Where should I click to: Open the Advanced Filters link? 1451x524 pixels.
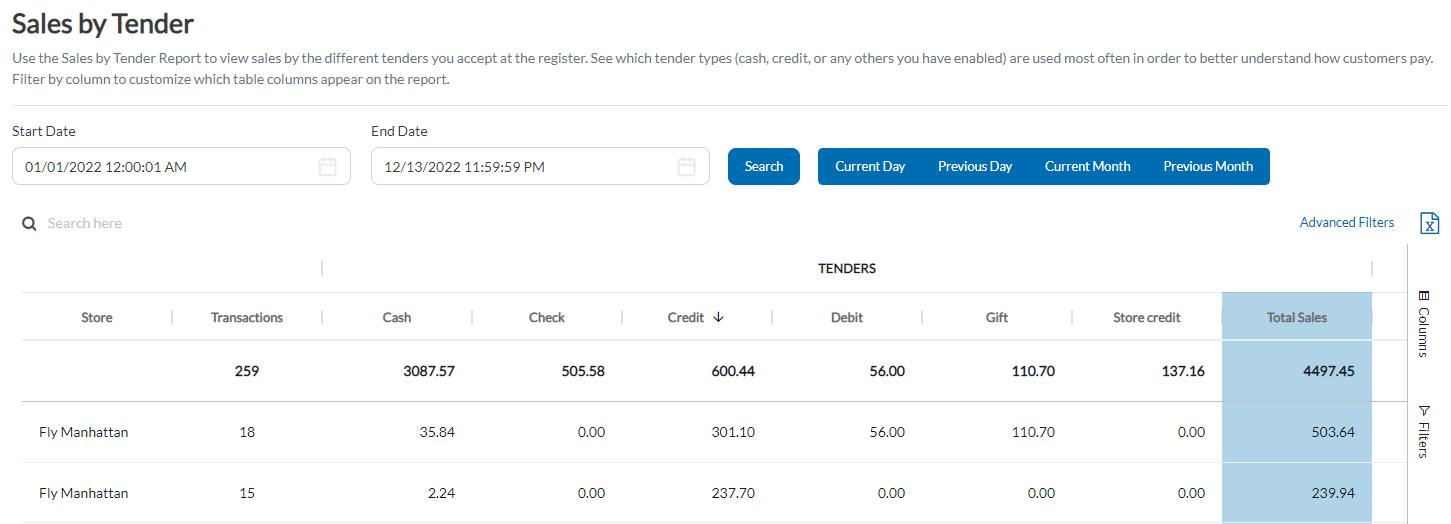[1346, 223]
